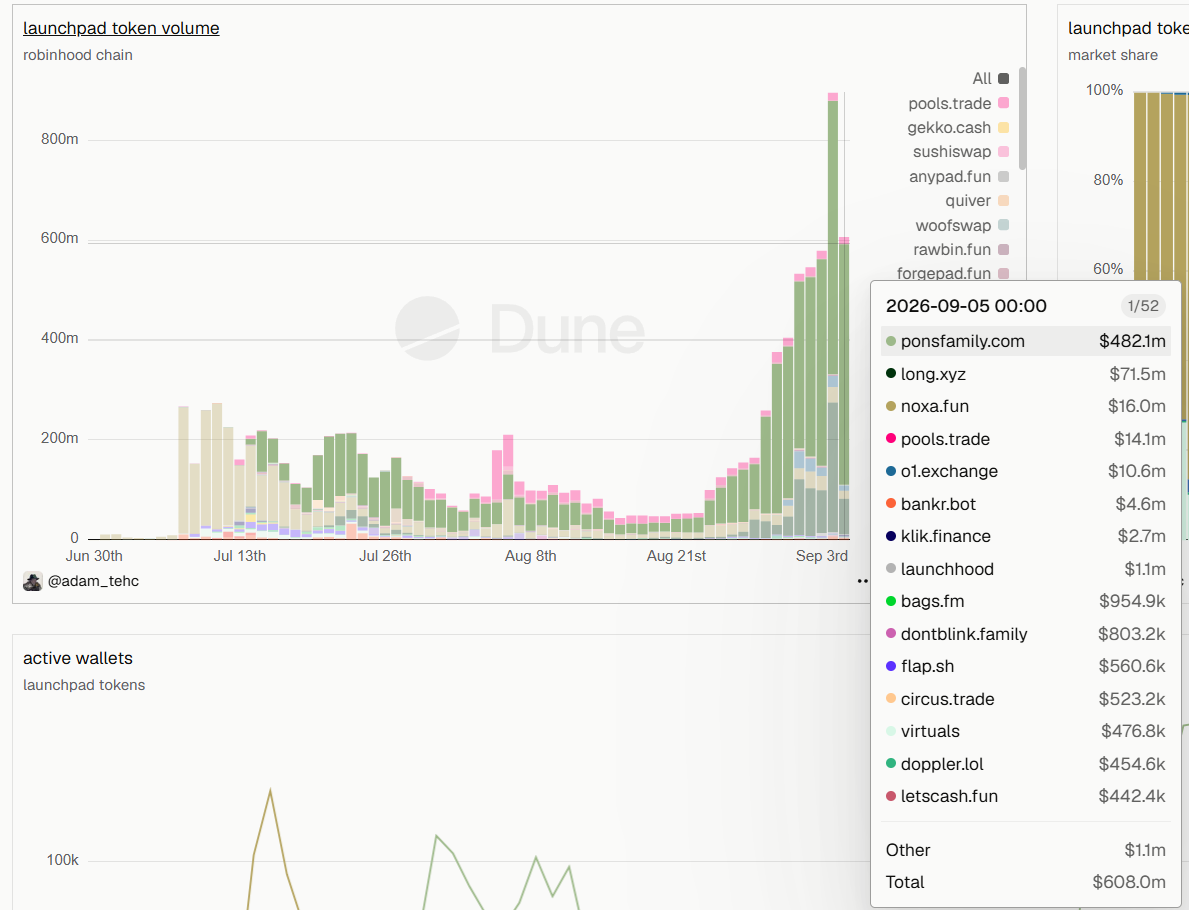The image size is (1189, 910).
Task: Click the robinhood chain subtitle
Action: point(78,55)
